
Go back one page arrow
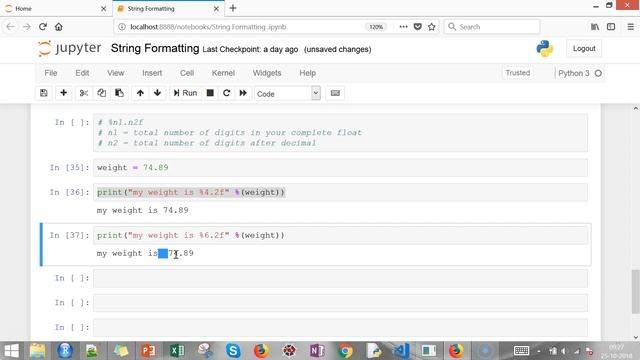coord(11,27)
